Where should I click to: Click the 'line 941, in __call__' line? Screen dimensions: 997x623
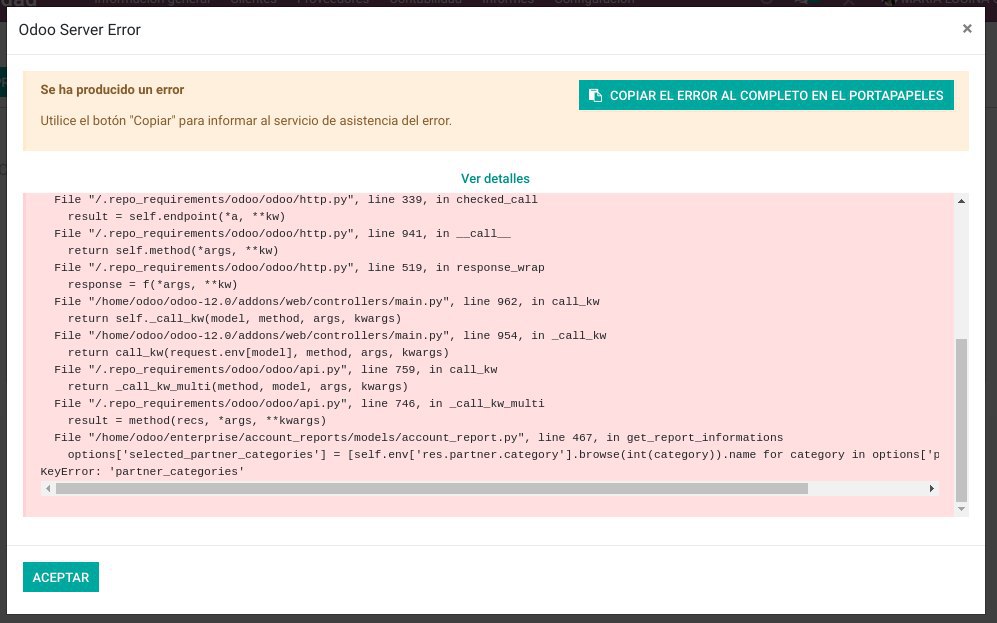(282, 233)
